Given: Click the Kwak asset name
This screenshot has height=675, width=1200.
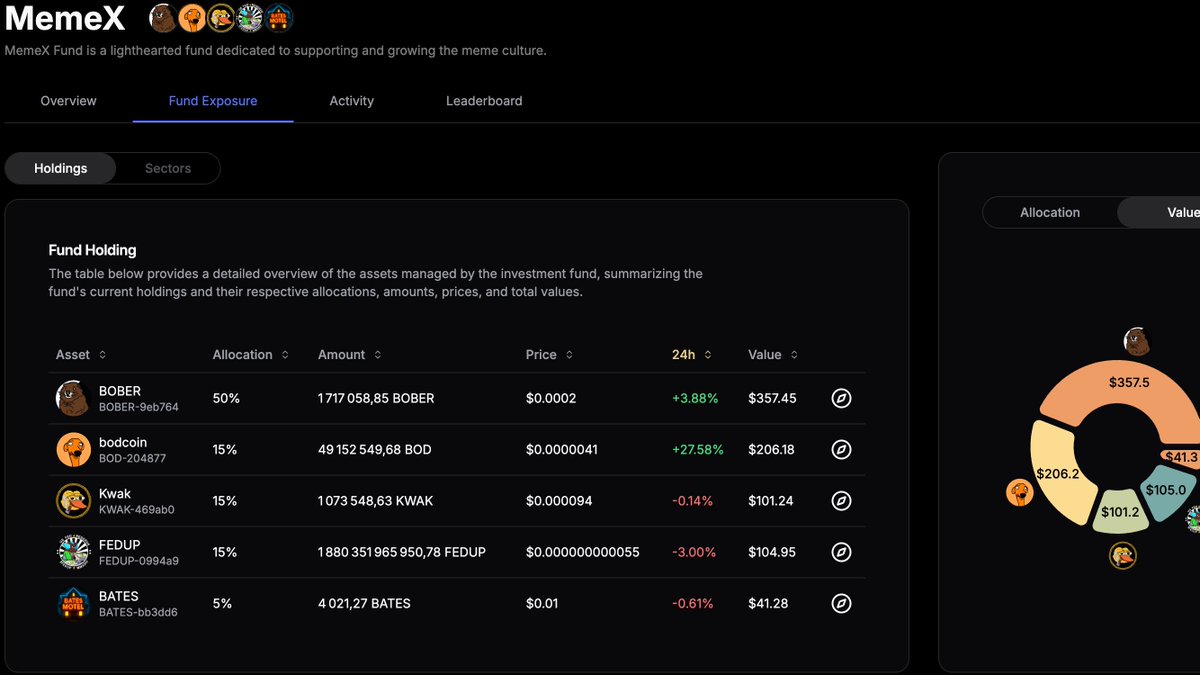Looking at the screenshot, I should tap(115, 494).
